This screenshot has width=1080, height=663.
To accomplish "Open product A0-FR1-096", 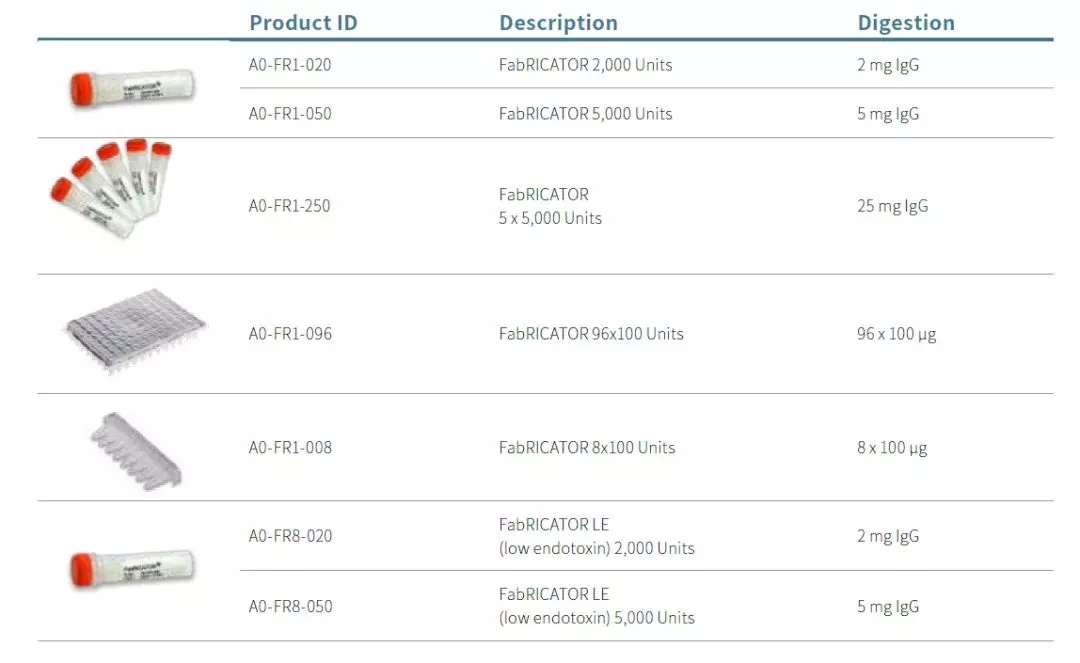I will pyautogui.click(x=290, y=333).
